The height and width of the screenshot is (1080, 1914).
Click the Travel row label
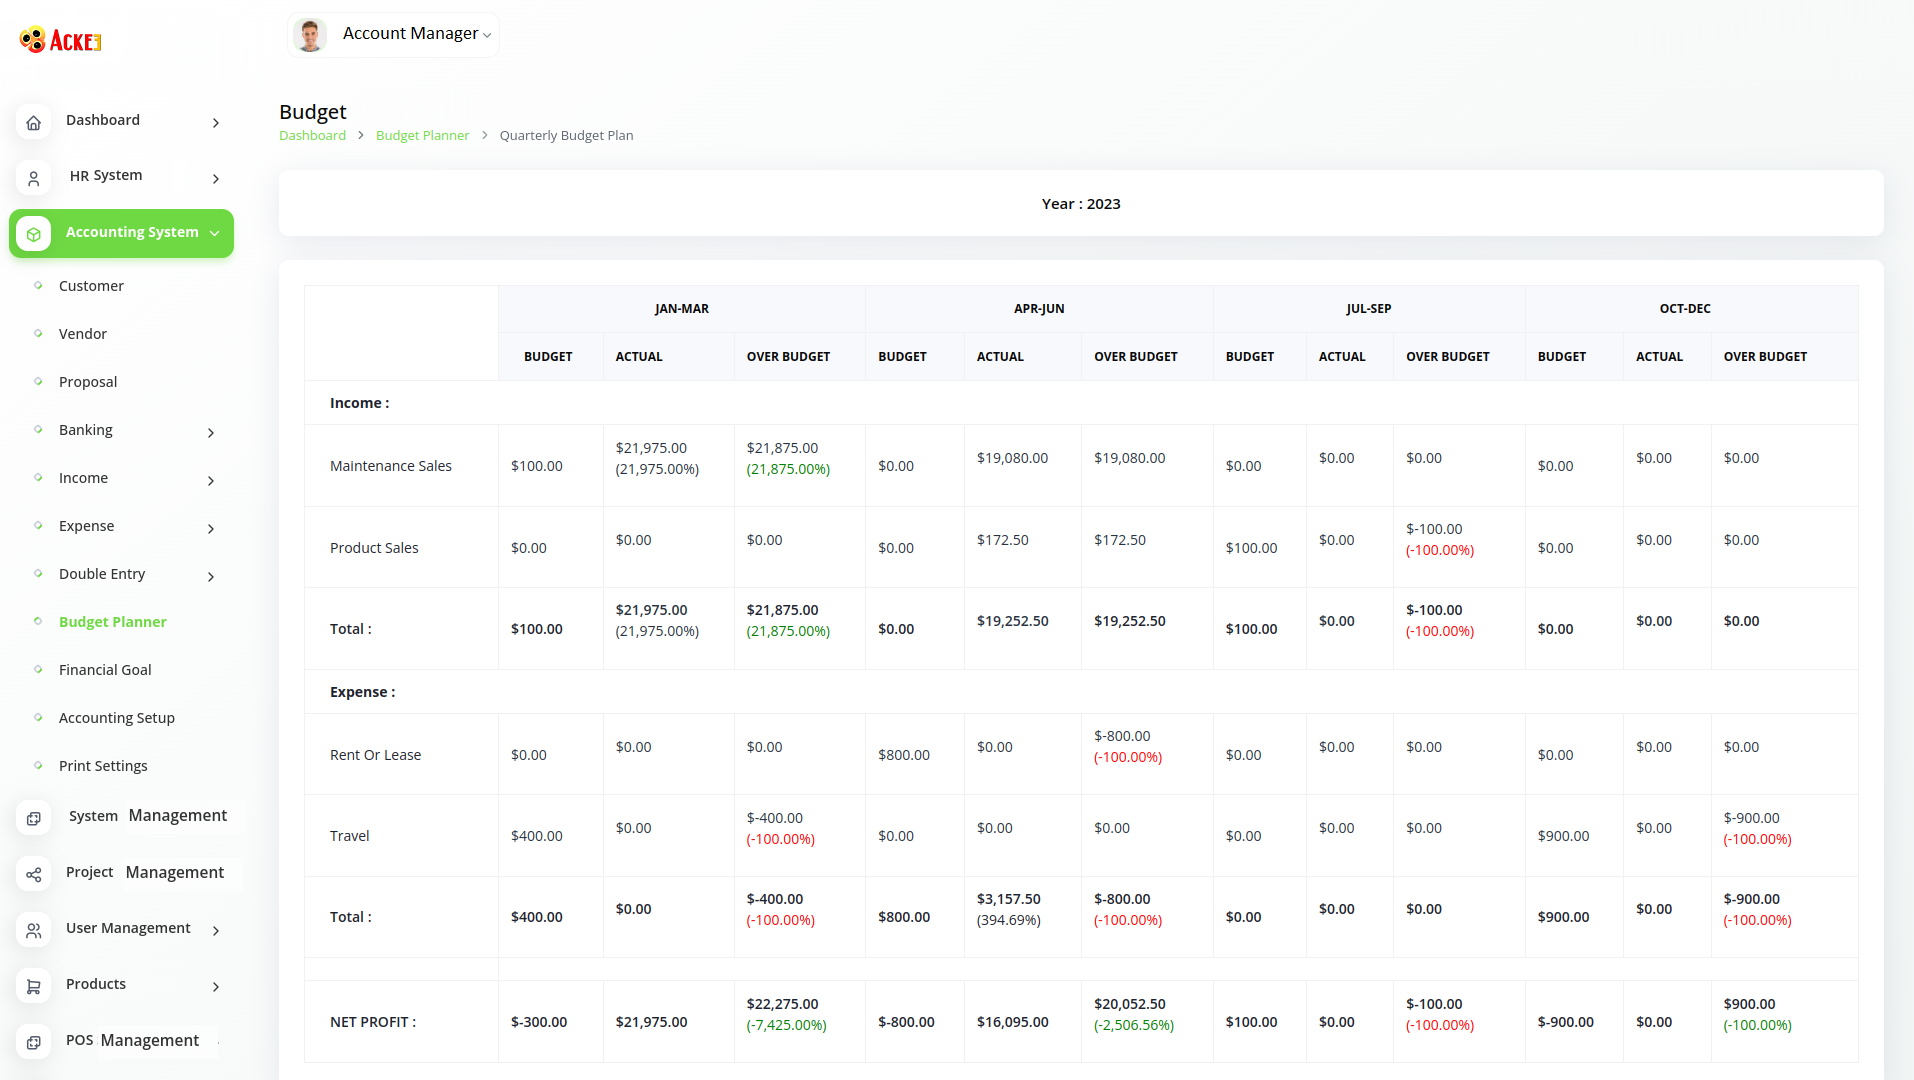pyautogui.click(x=350, y=836)
